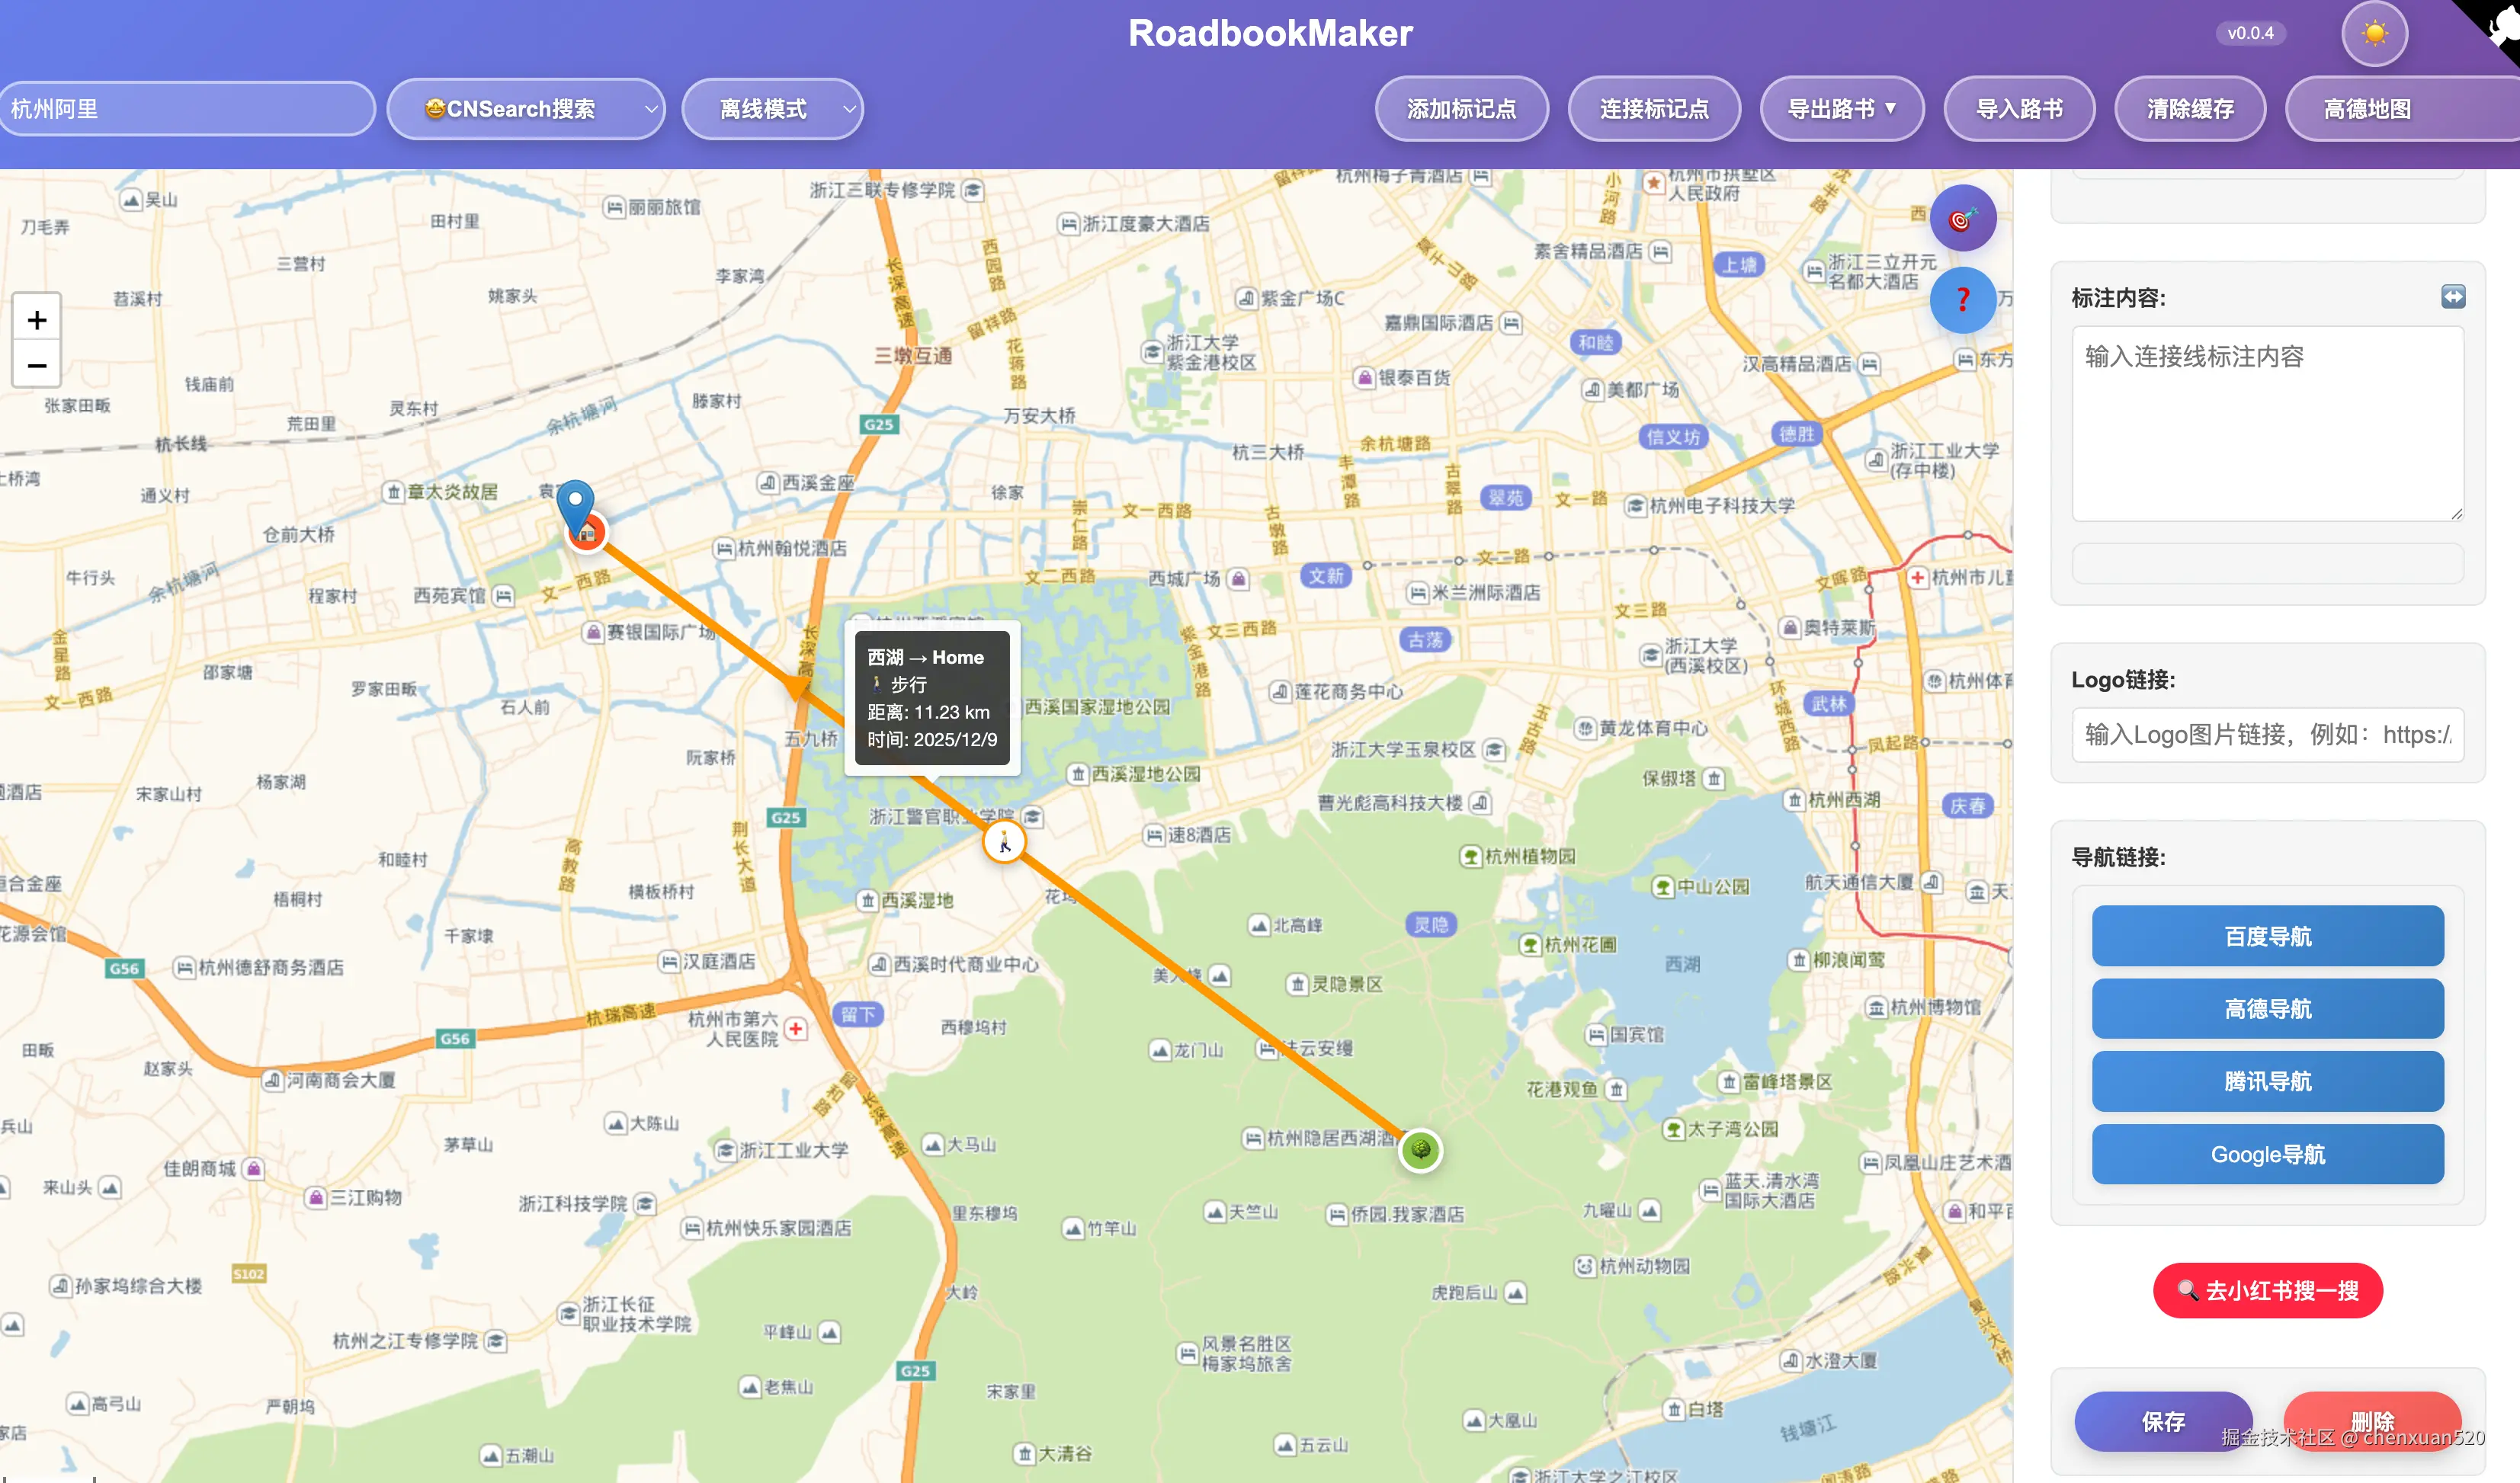The width and height of the screenshot is (2520, 1483).
Task: Zoom out the map with minus button
Action: 37,365
